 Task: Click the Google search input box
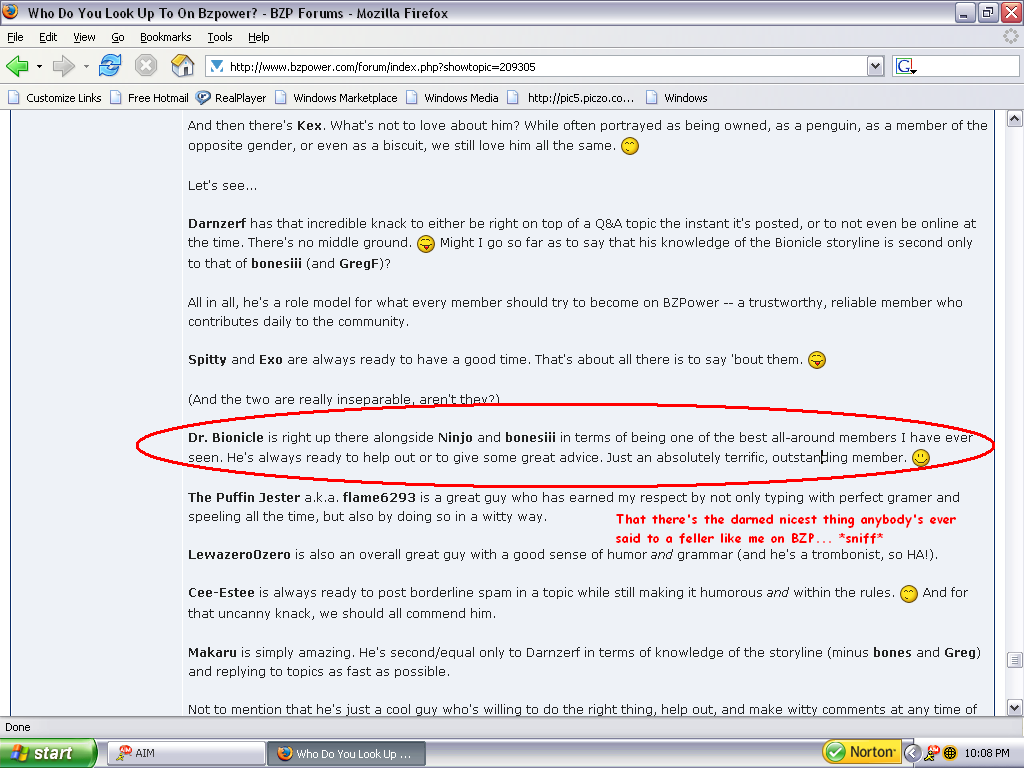968,67
